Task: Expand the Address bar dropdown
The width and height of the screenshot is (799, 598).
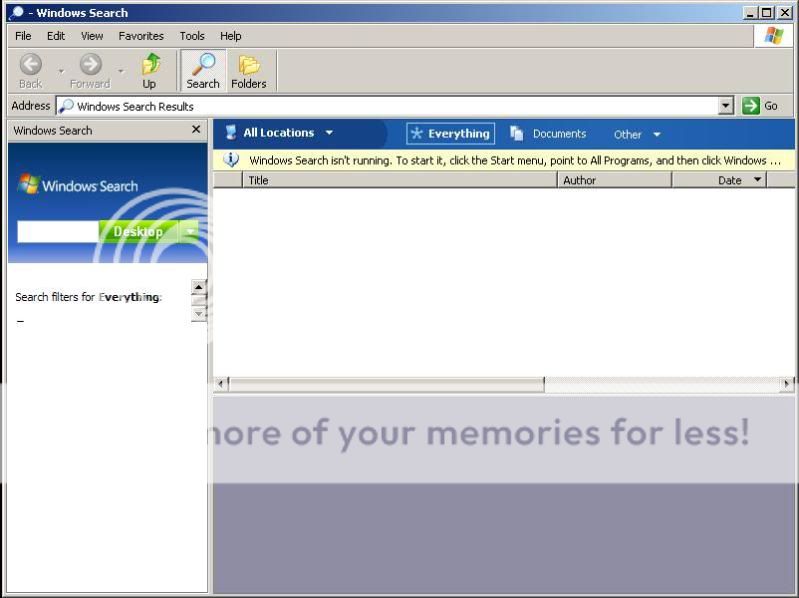Action: pos(726,106)
